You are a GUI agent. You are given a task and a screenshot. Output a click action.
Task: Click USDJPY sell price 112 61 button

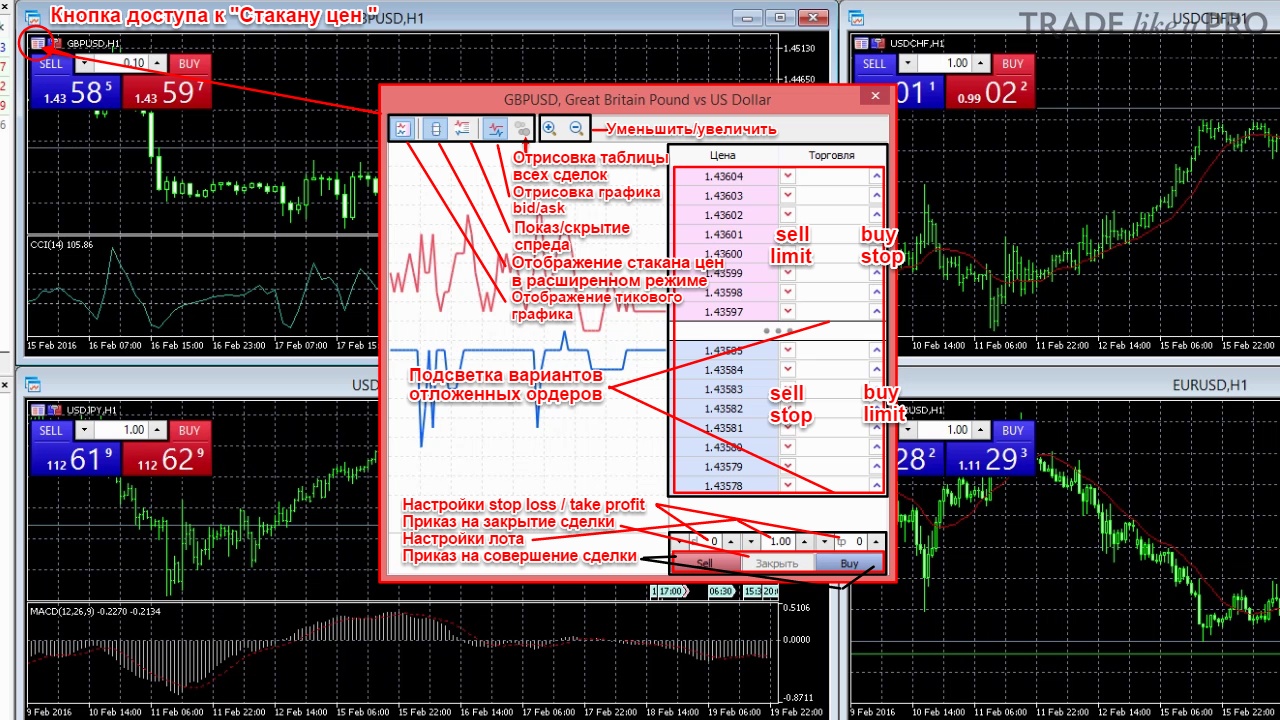[75, 458]
